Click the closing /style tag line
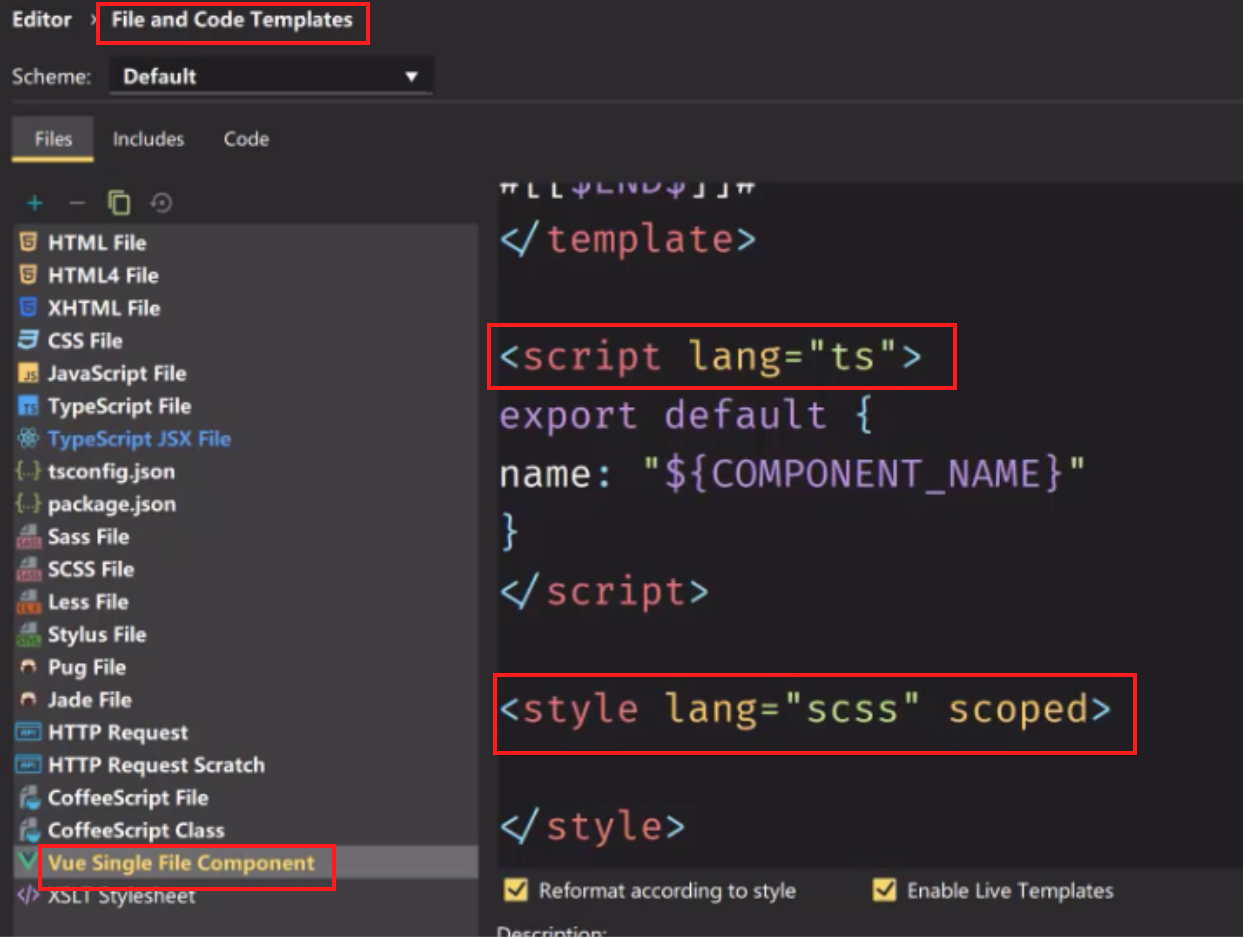Image resolution: width=1246 pixels, height=938 pixels. click(x=592, y=827)
